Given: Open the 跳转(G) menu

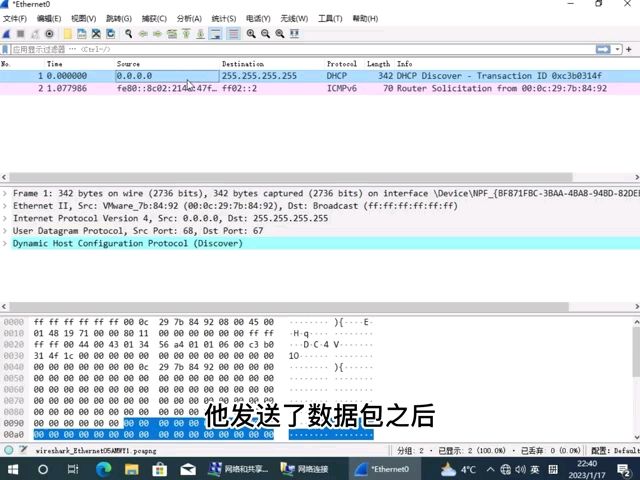Looking at the screenshot, I should click(x=119, y=19).
